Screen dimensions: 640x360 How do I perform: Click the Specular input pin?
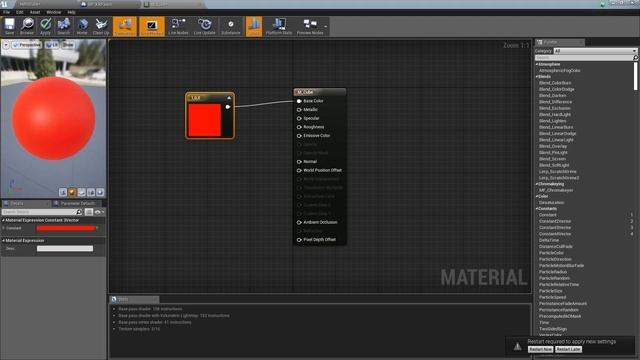coord(299,118)
